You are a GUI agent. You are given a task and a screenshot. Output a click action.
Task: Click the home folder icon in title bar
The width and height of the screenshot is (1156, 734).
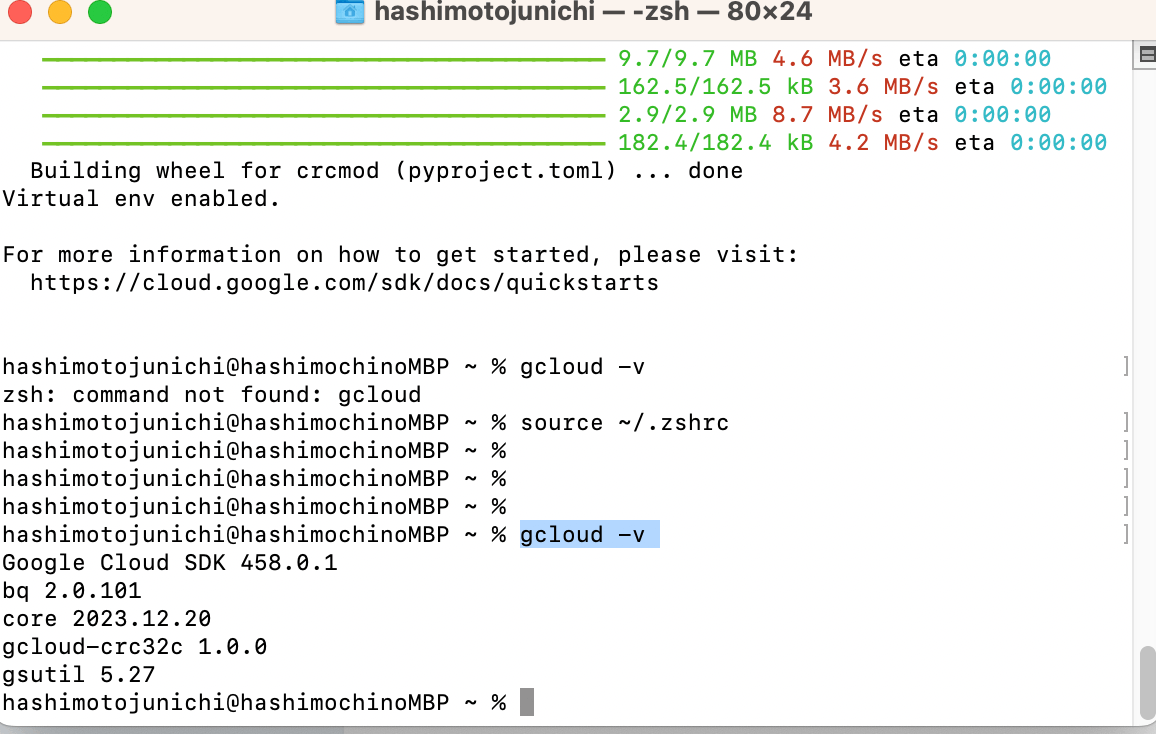(x=349, y=11)
